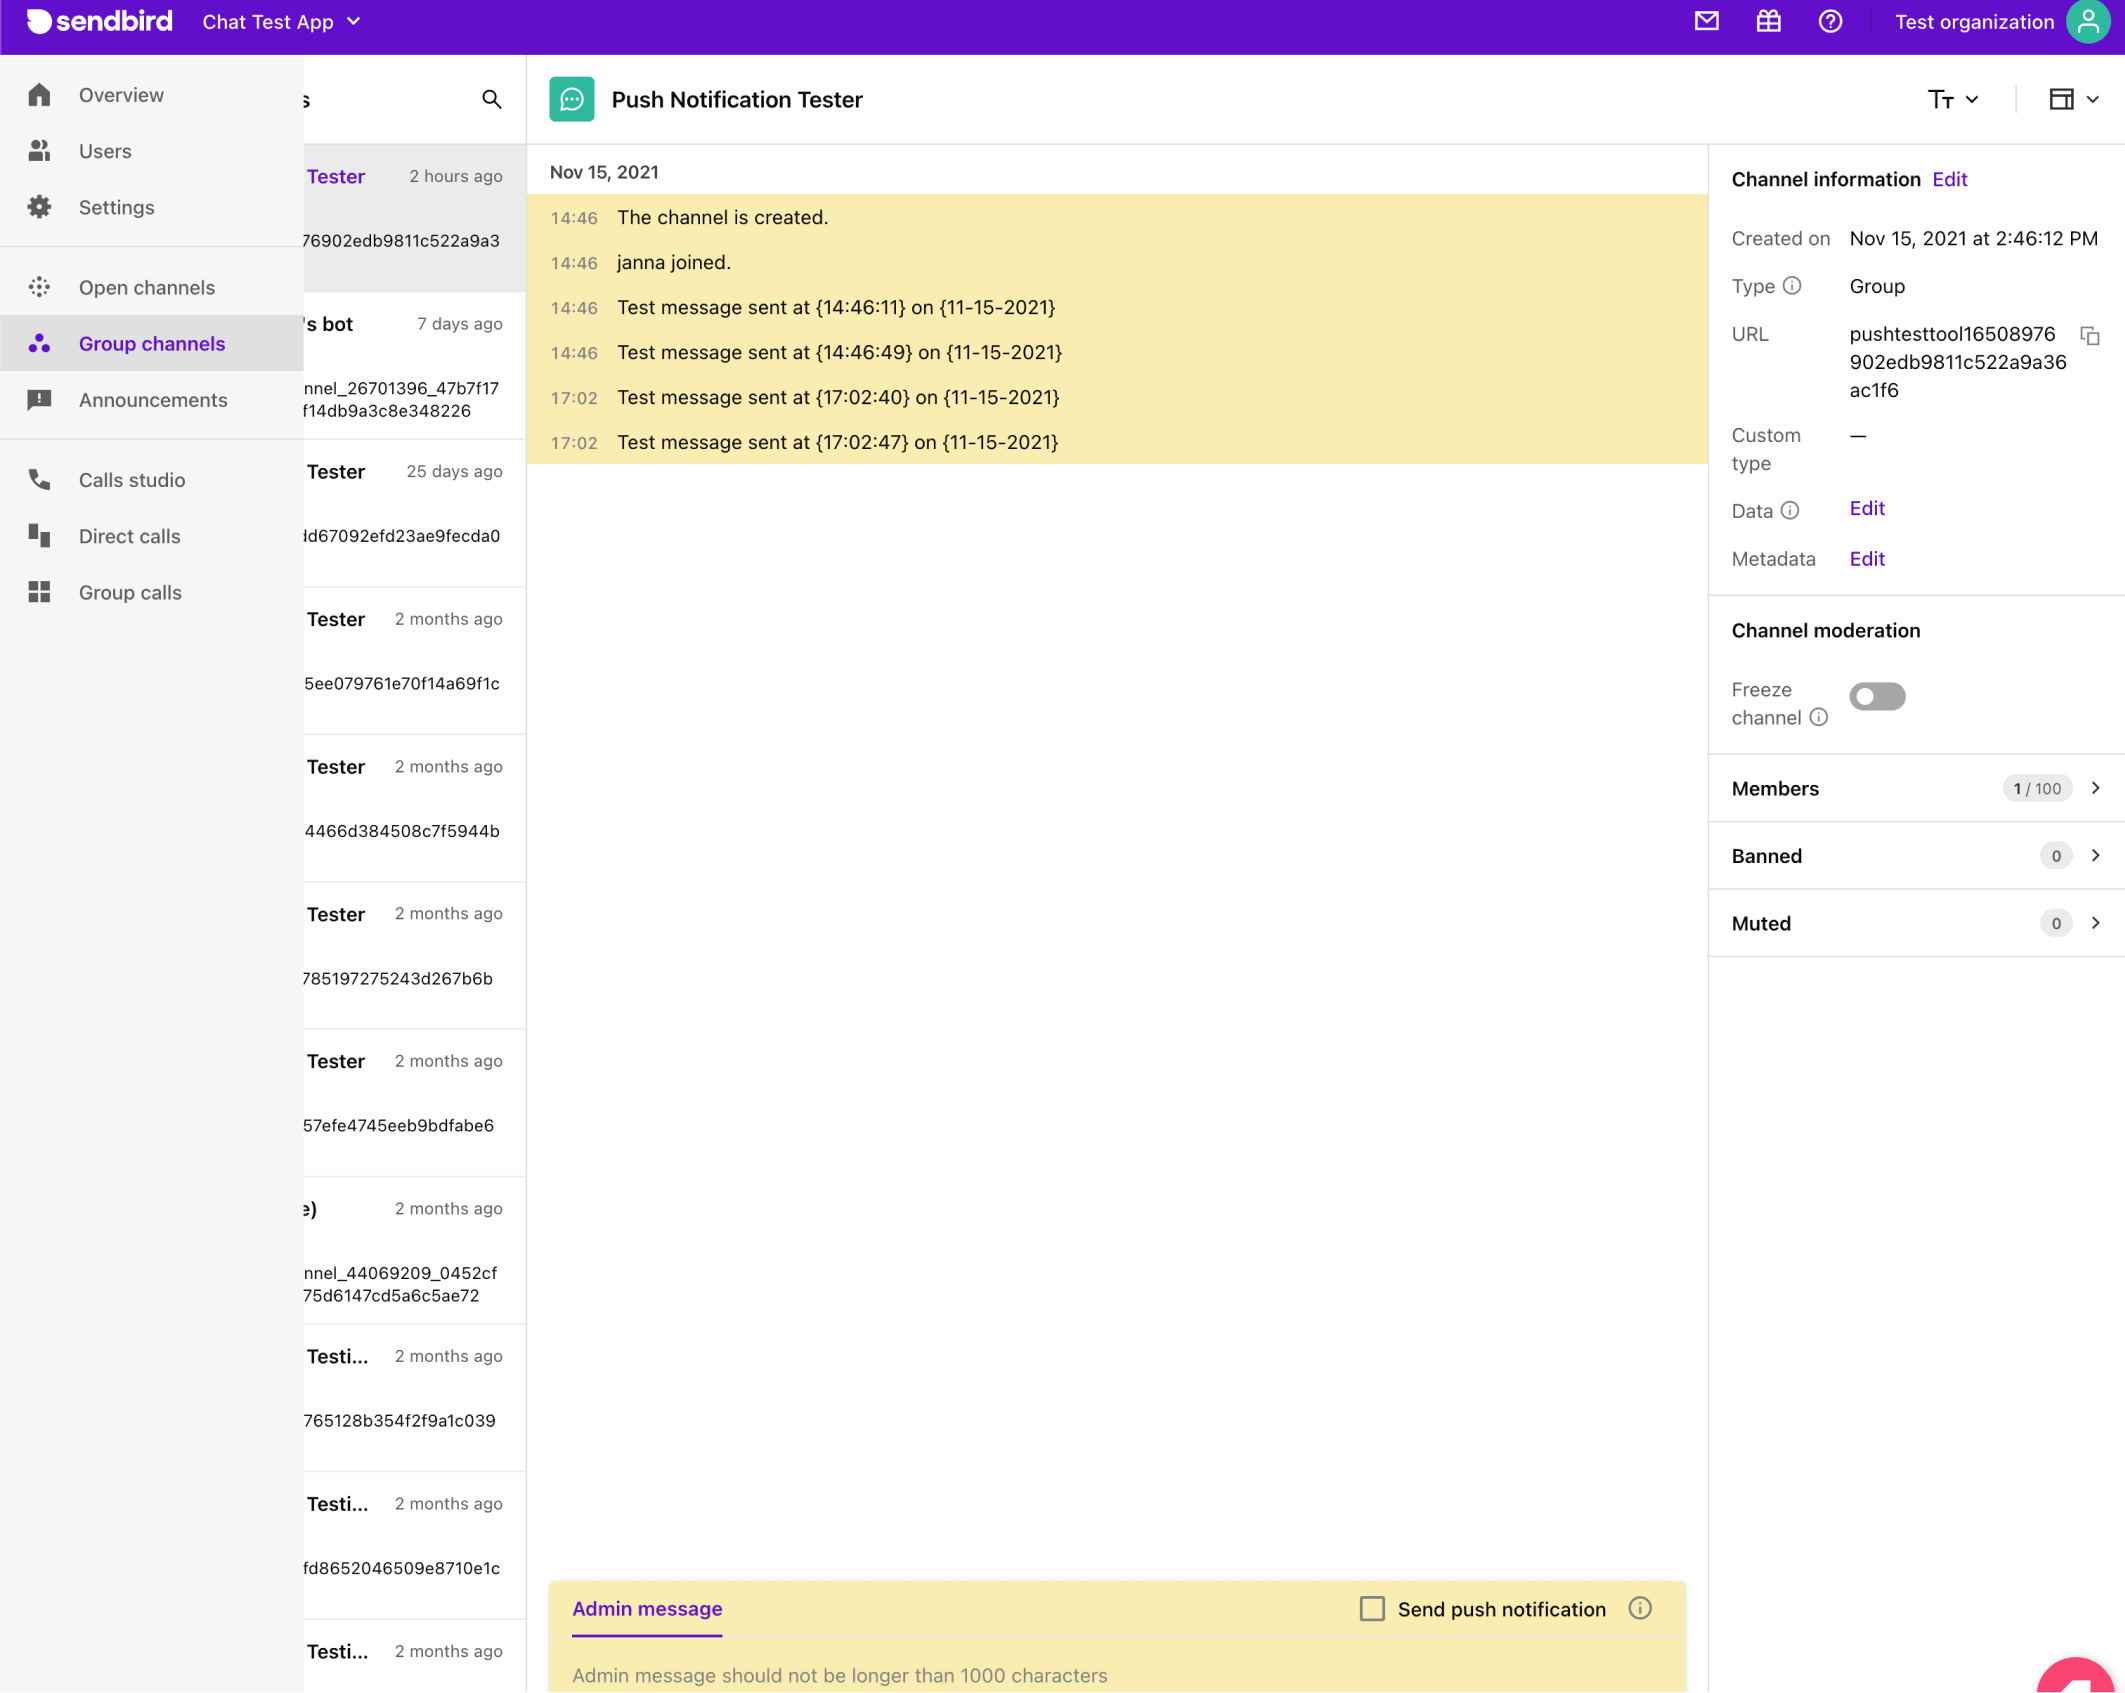Click test message sent at 14:46:11
Image resolution: width=2125 pixels, height=1693 pixels.
click(x=835, y=307)
